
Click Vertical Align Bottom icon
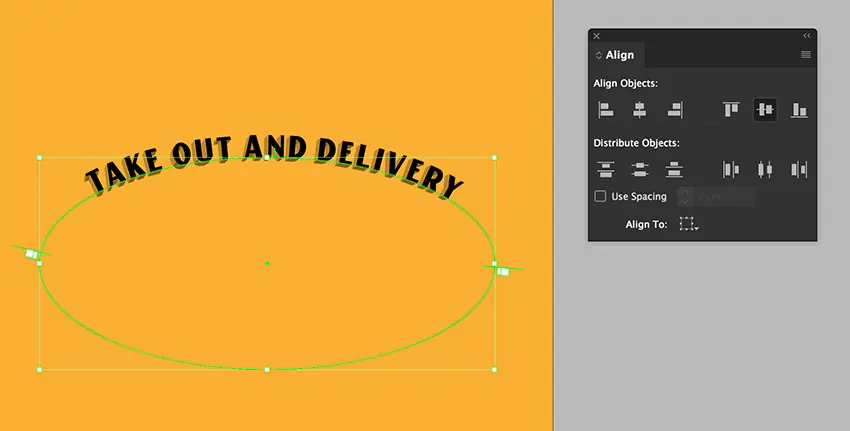799,110
